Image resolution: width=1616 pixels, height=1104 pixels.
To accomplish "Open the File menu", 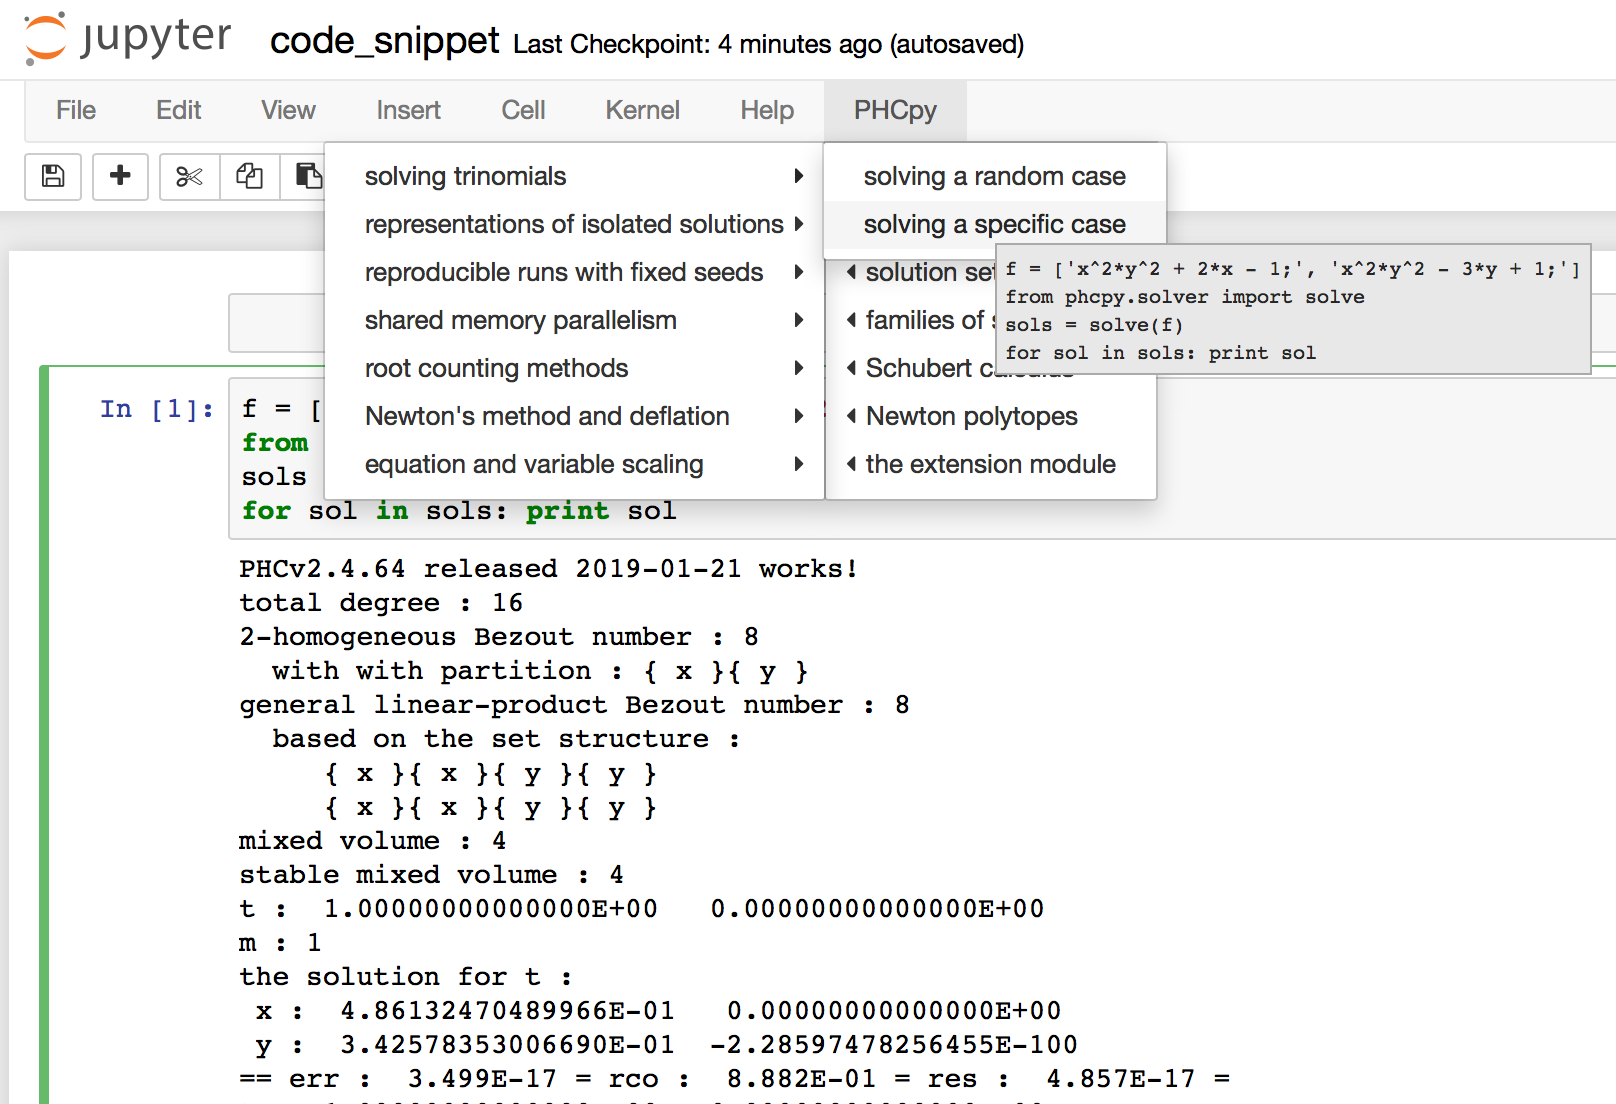I will [x=76, y=110].
